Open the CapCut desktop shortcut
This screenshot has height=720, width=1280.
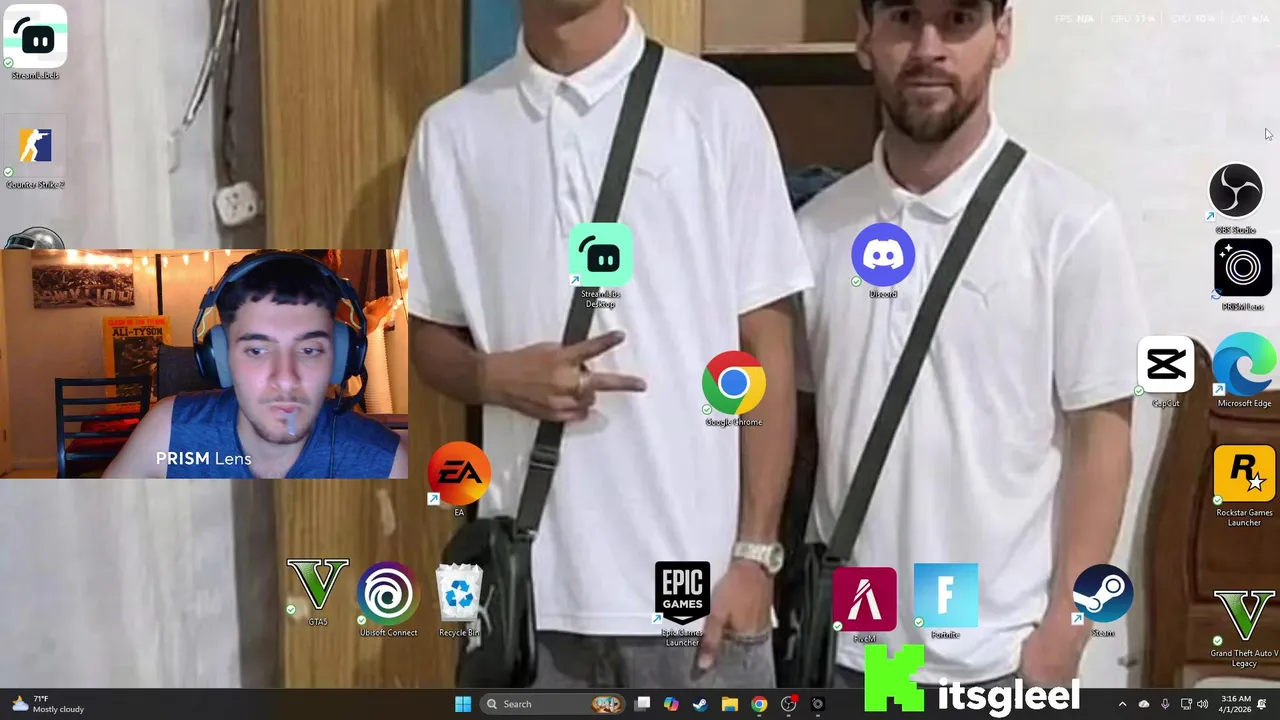click(1166, 372)
